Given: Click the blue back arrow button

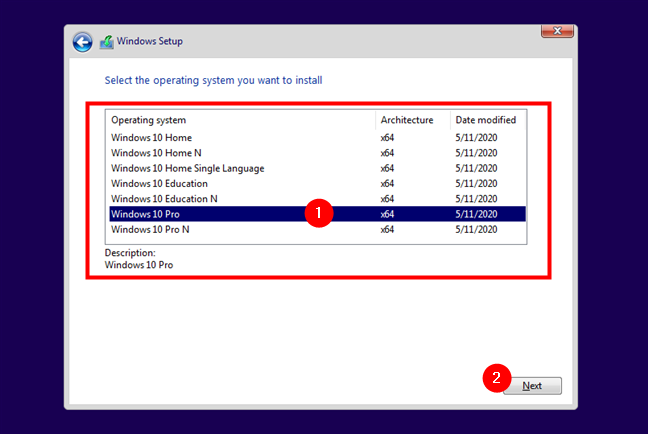Looking at the screenshot, I should 83,42.
